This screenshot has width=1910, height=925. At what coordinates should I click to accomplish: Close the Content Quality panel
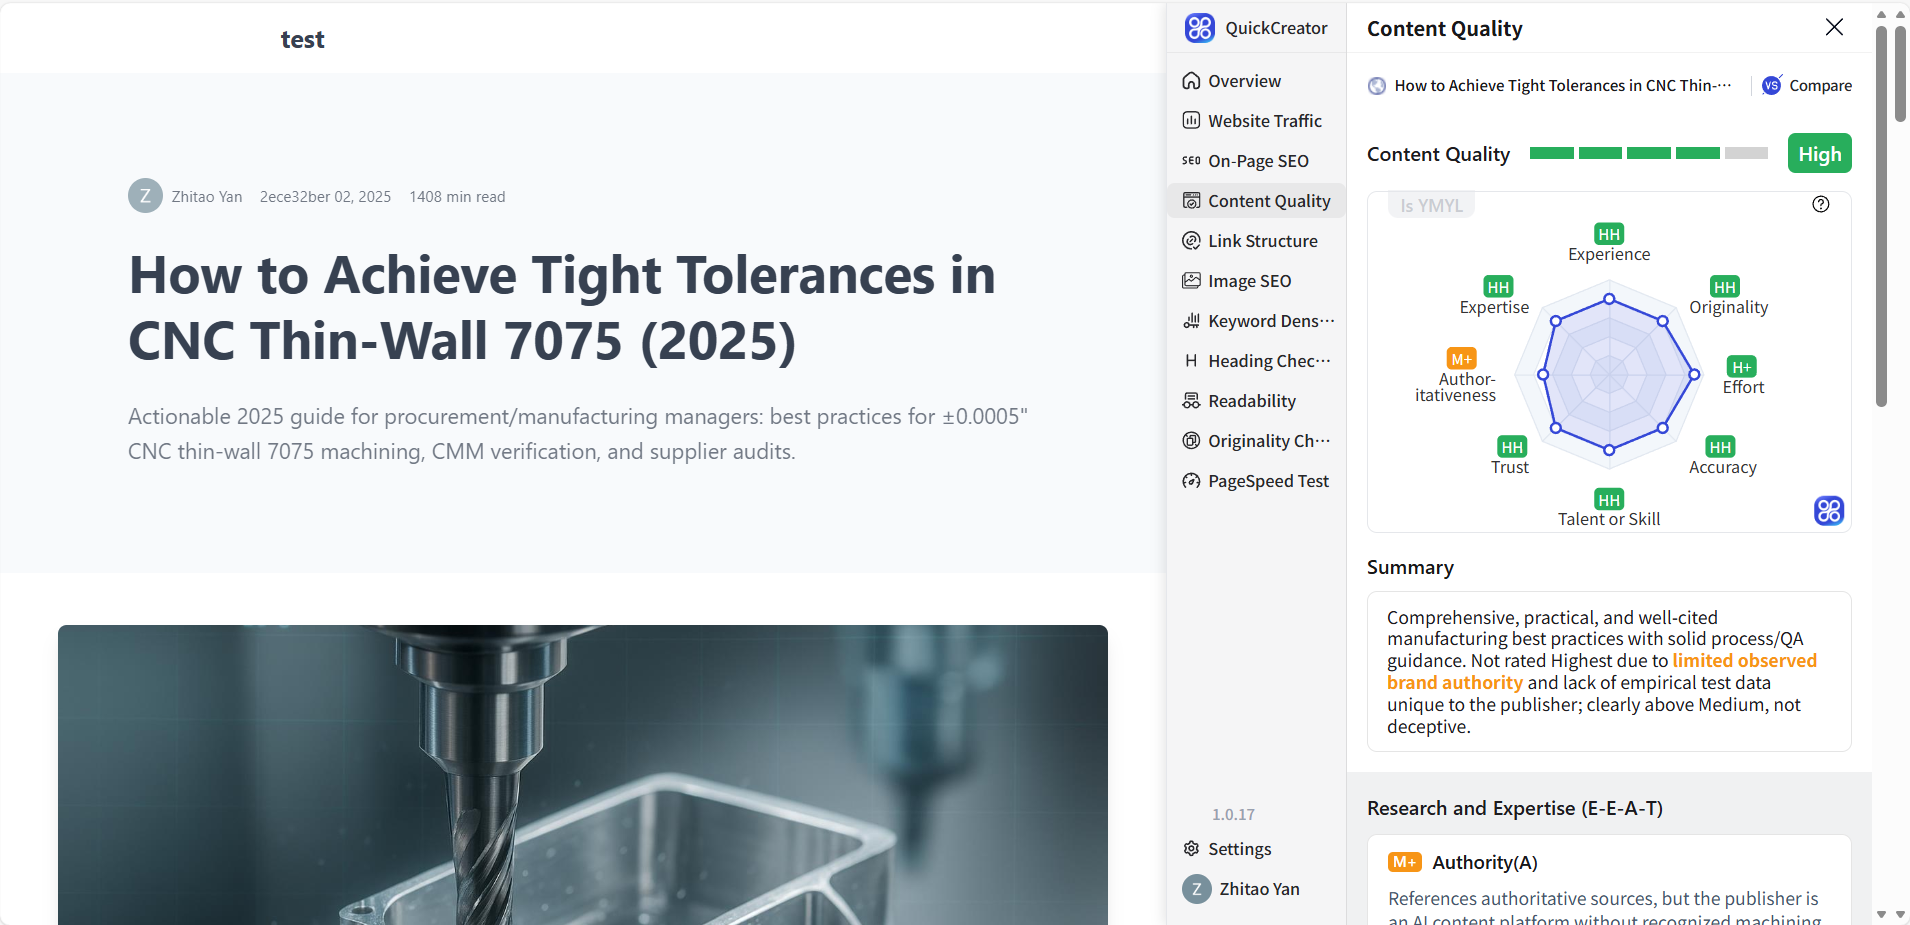(x=1834, y=28)
